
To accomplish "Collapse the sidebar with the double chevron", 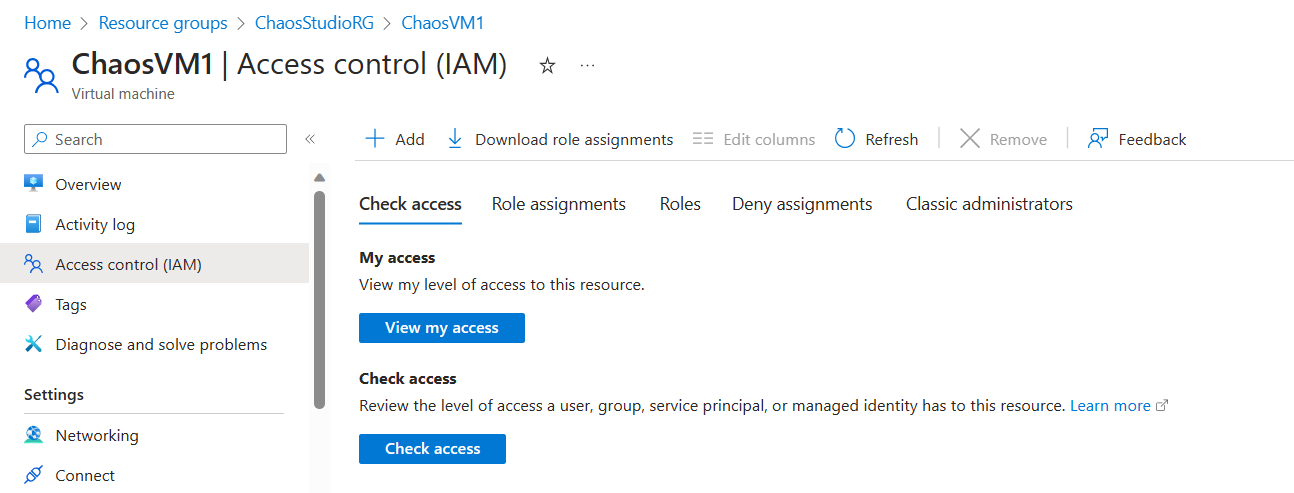I will click(x=310, y=139).
